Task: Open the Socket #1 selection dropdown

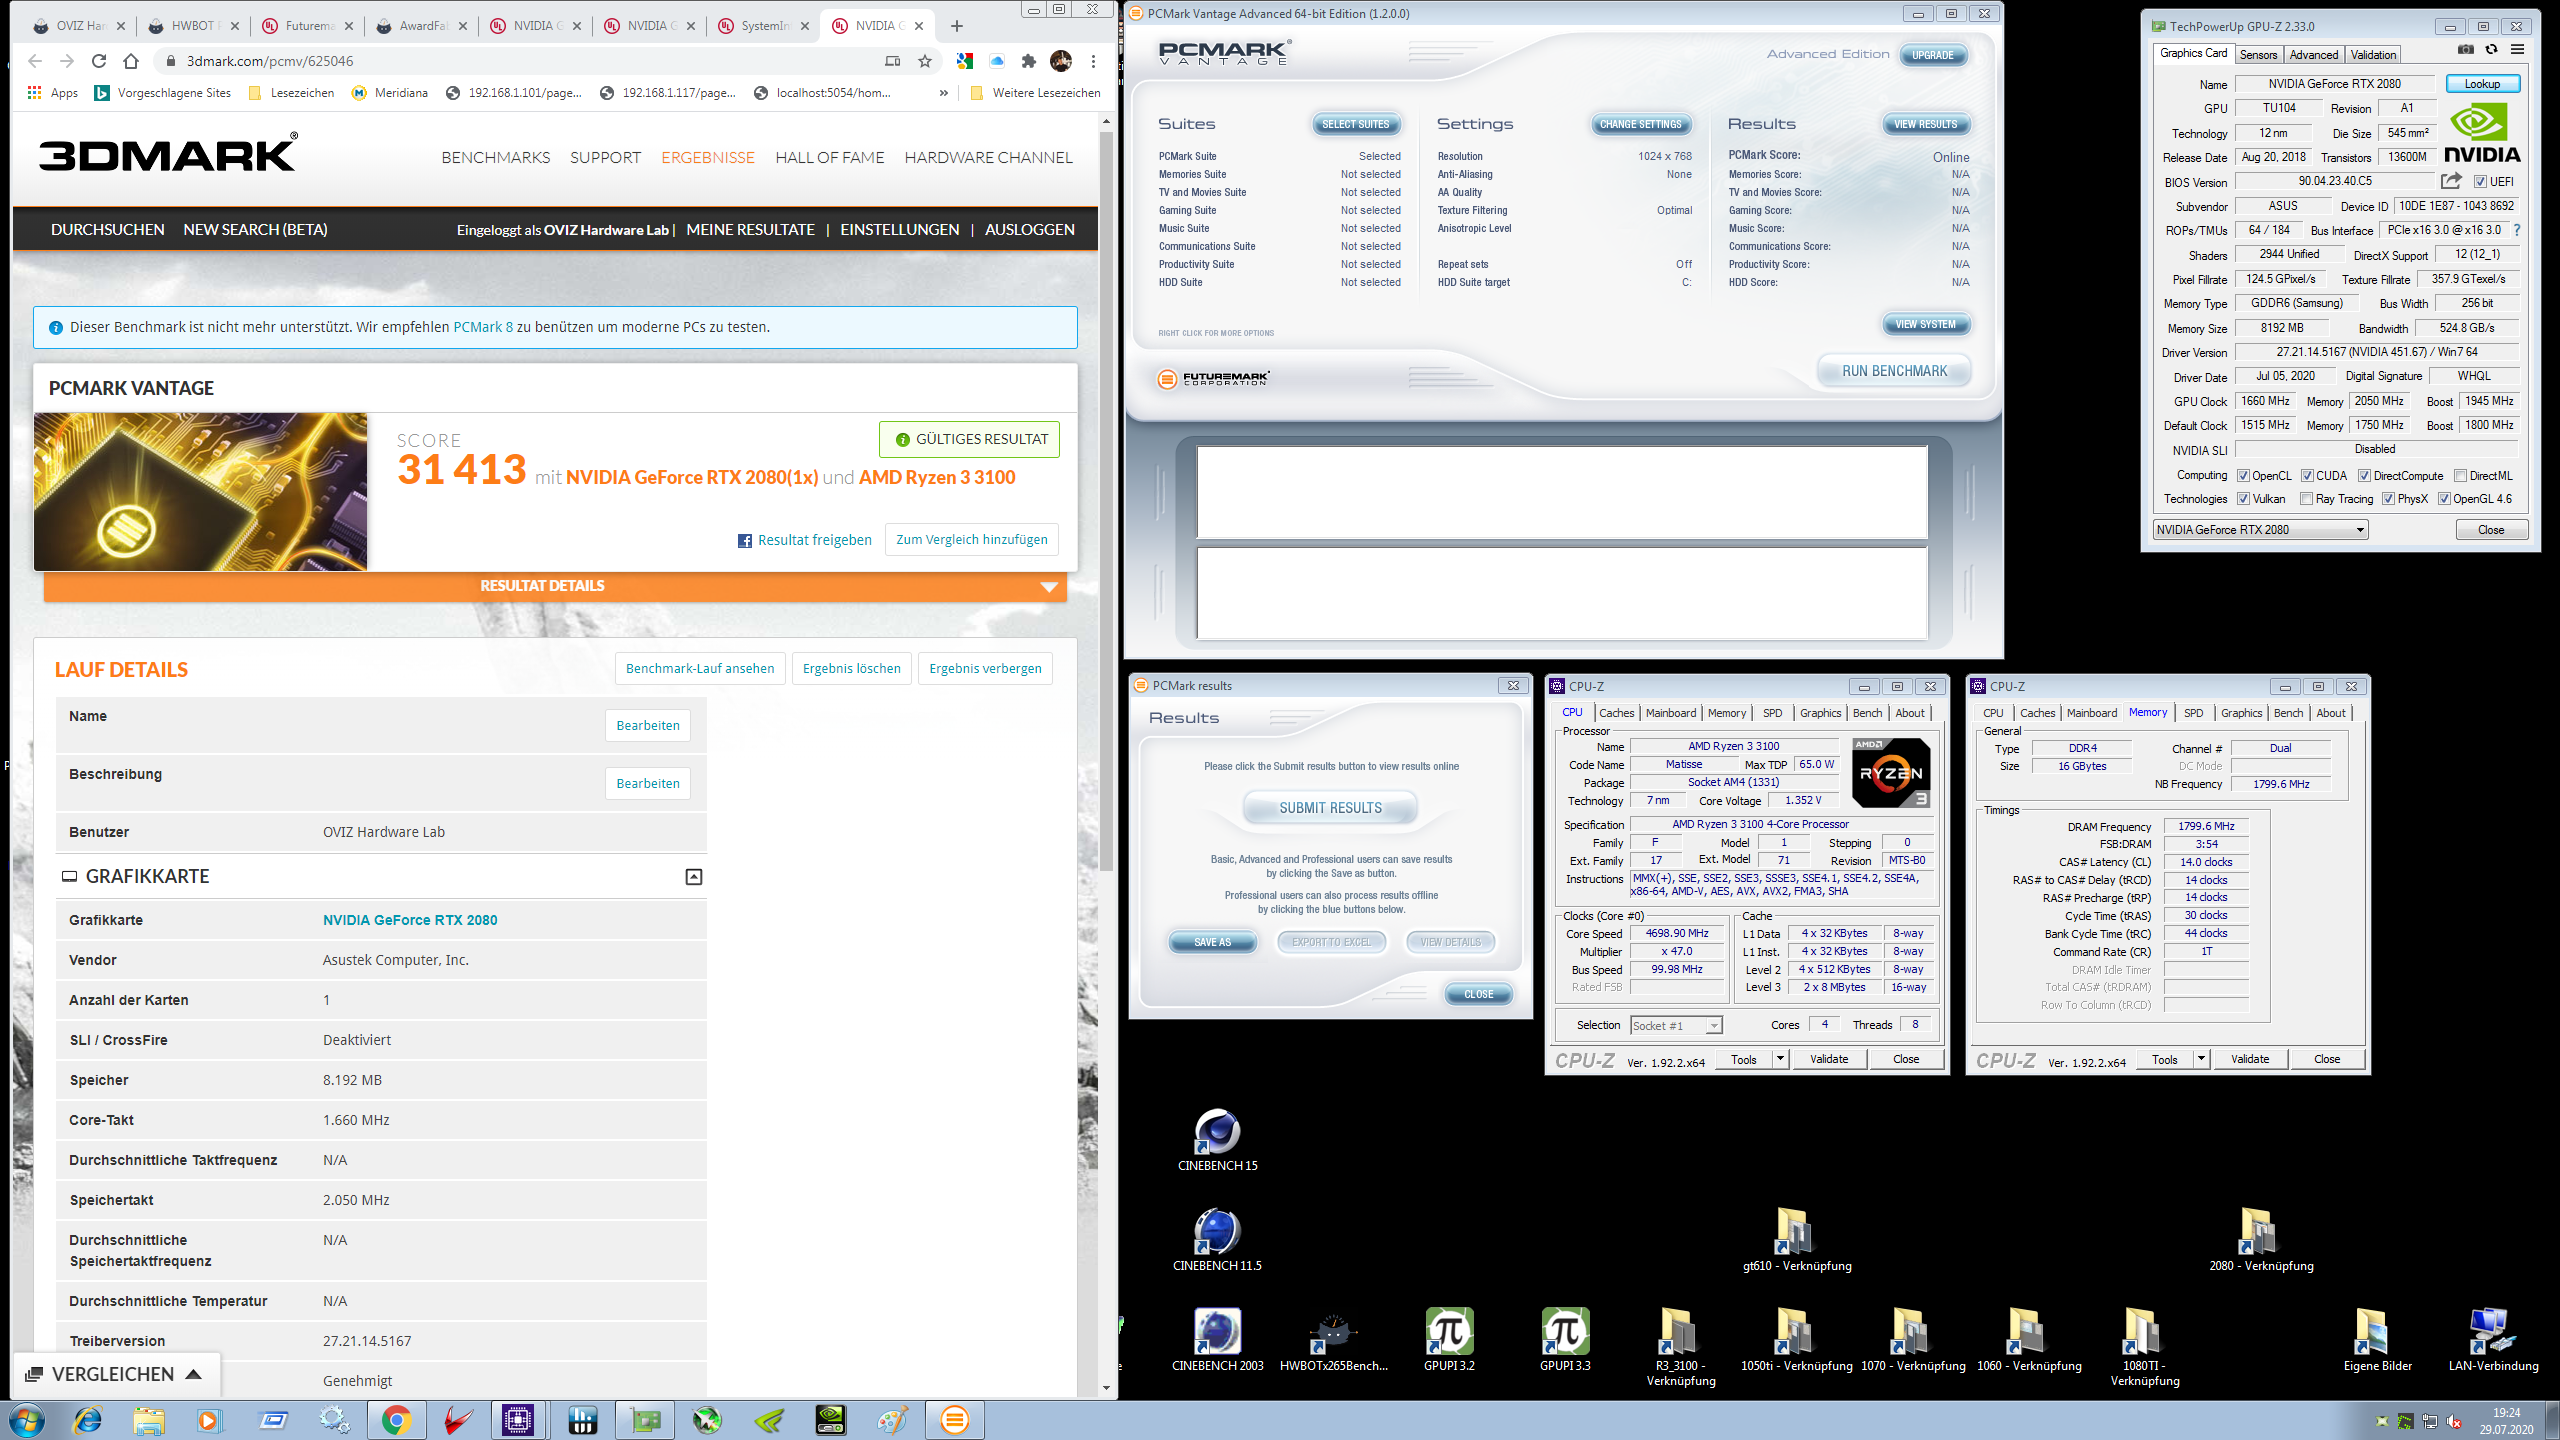Action: click(1676, 1025)
